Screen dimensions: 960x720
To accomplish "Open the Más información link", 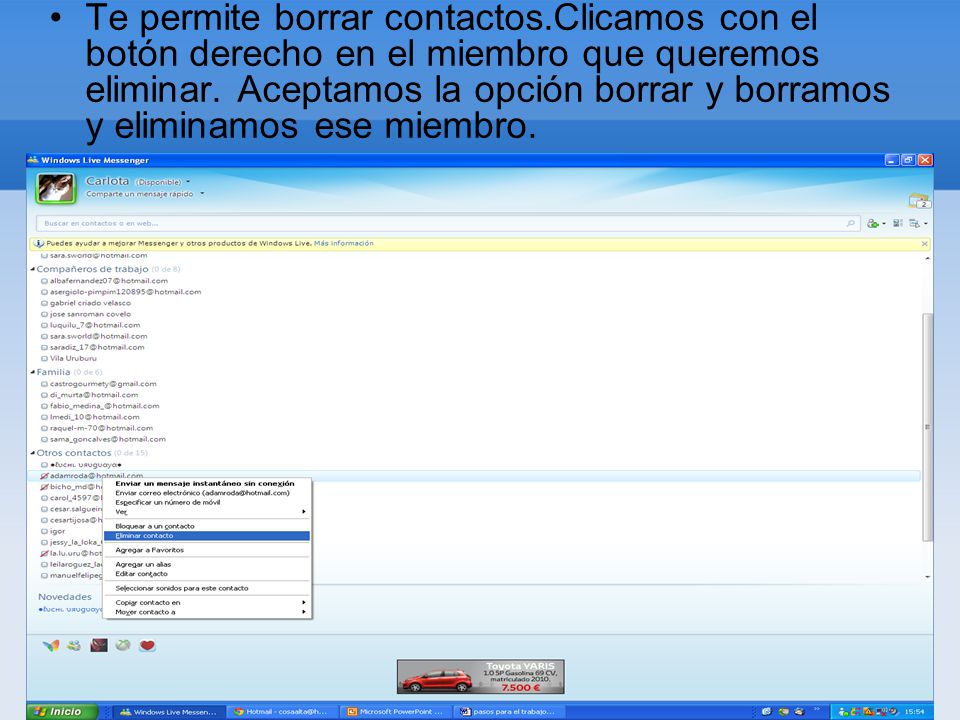I will pyautogui.click(x=343, y=243).
